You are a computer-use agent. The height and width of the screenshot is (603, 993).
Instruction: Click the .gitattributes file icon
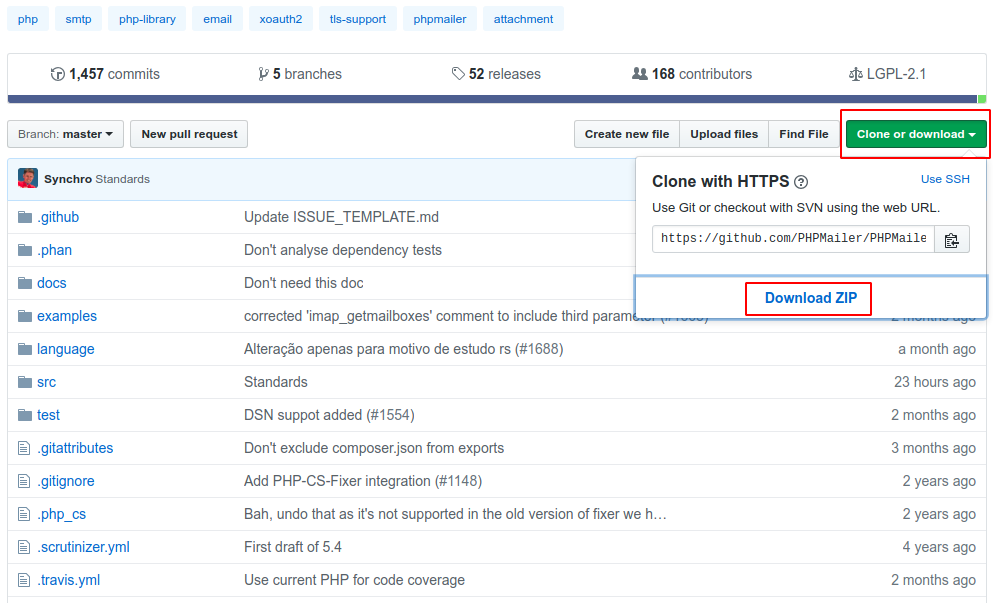[24, 448]
